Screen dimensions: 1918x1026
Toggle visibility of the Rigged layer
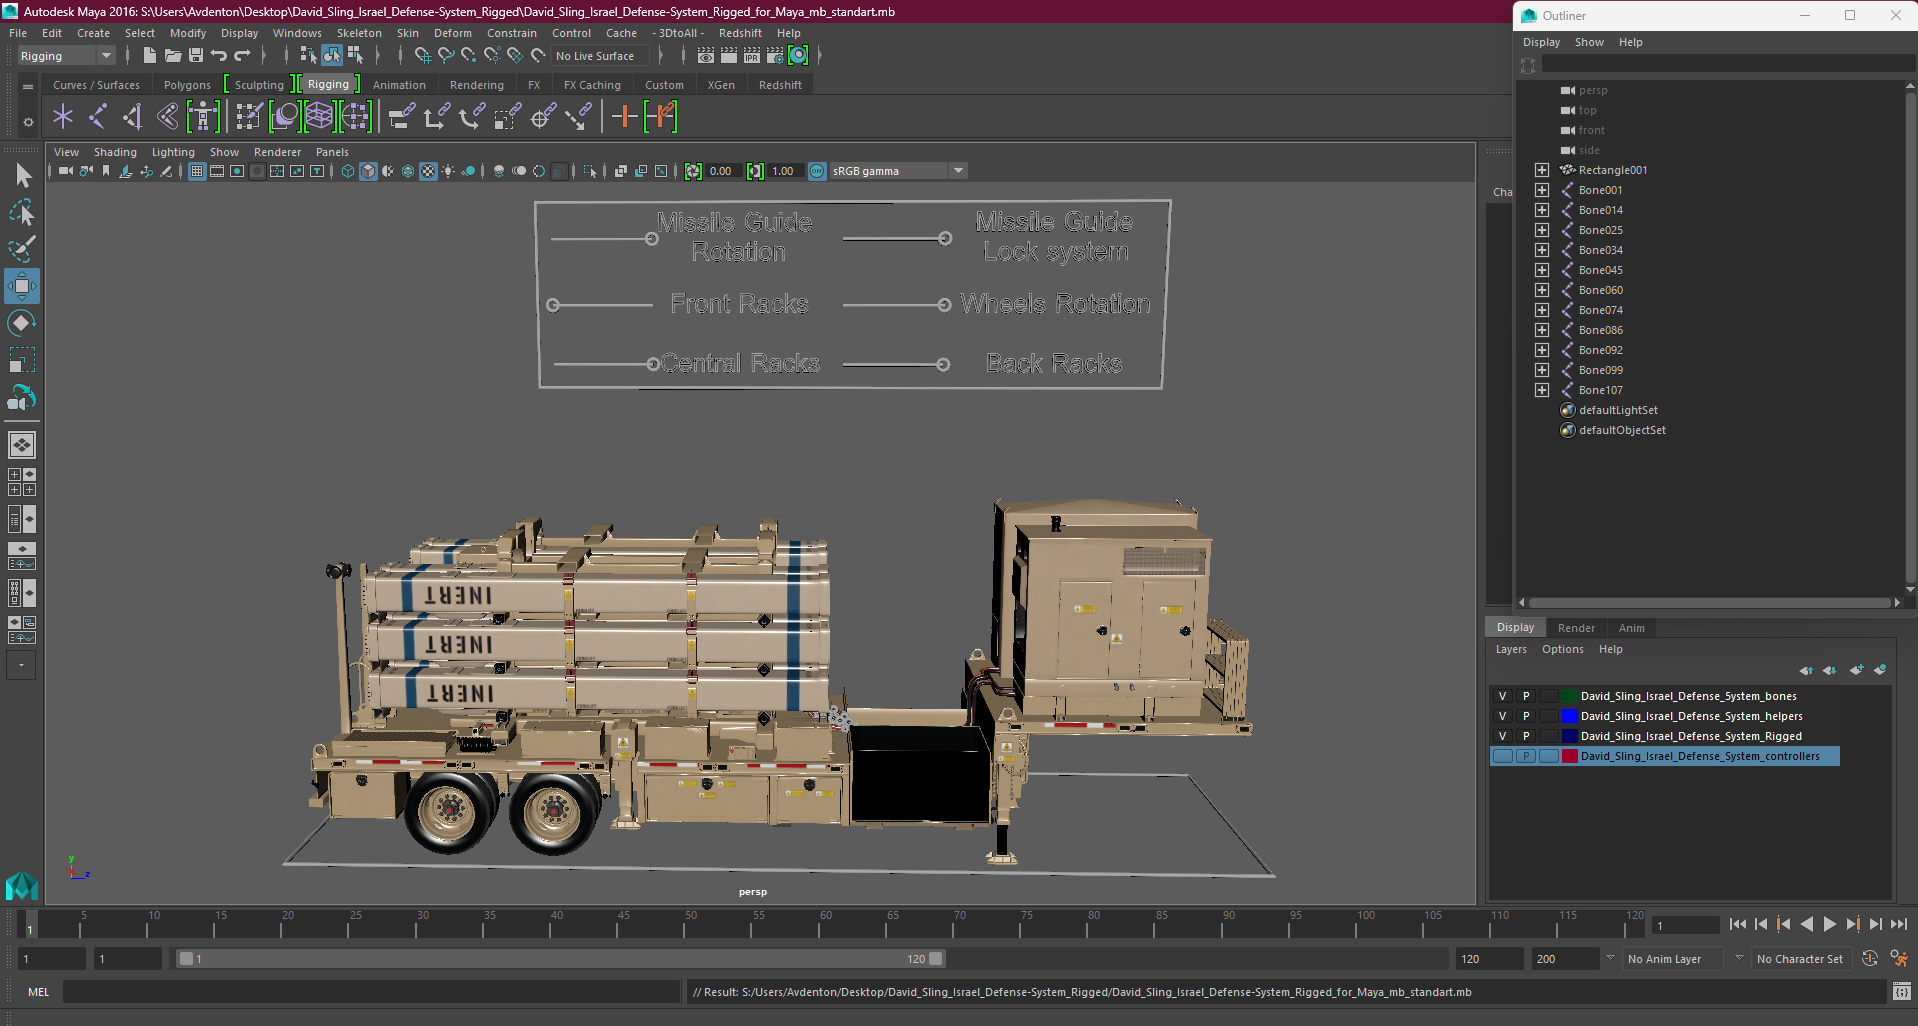tap(1502, 736)
